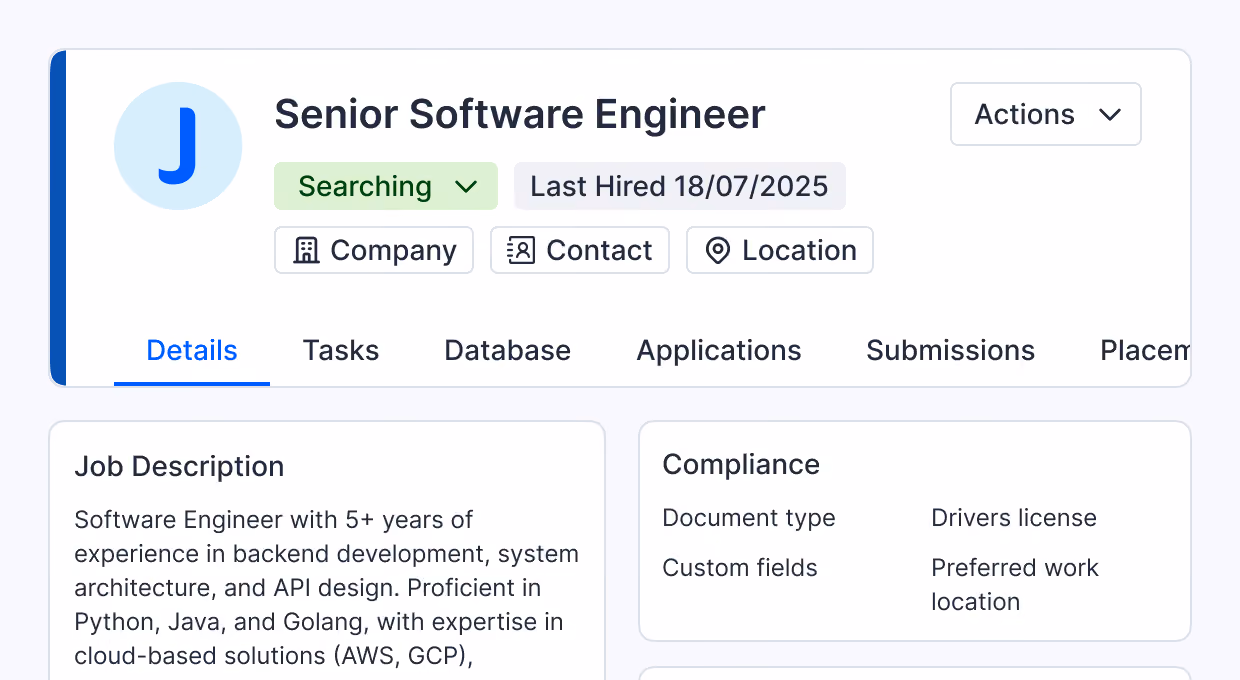Click the Job Description heading

[179, 466]
